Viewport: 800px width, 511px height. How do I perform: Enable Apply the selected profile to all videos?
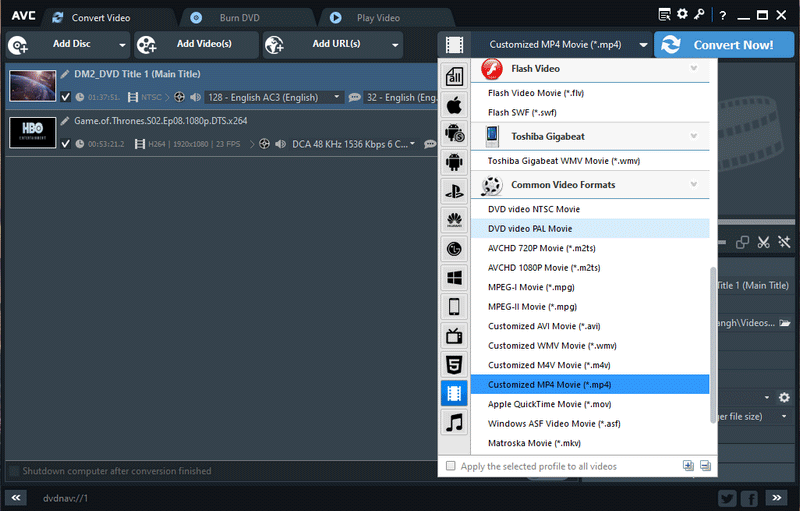451,466
